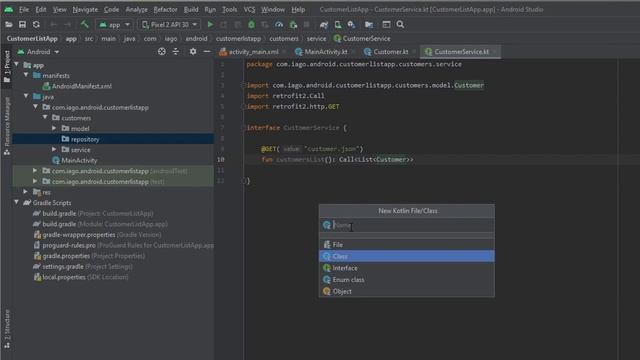
Task: Click the Save All toolbar icon
Action: click(x=22, y=24)
